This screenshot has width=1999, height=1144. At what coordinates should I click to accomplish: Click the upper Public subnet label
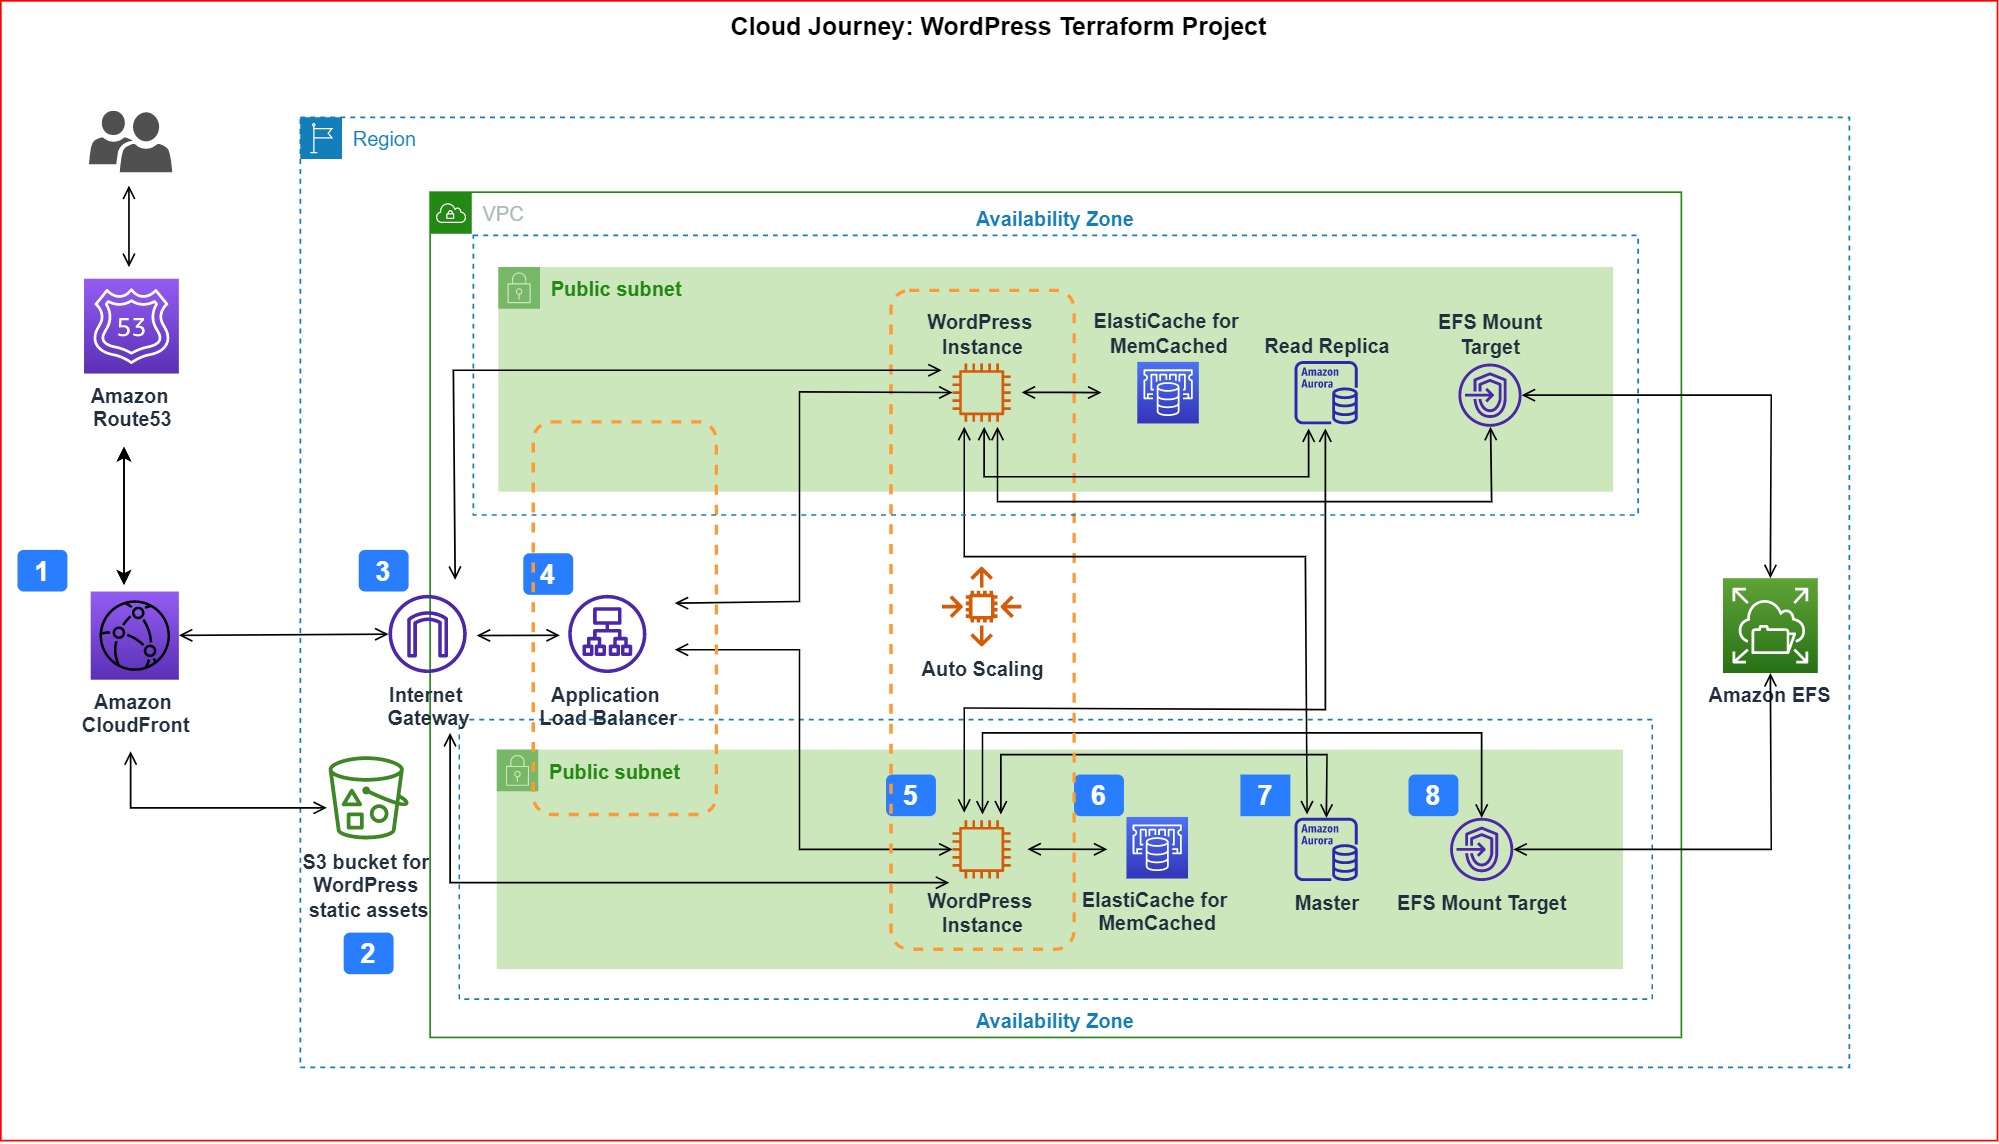(616, 289)
